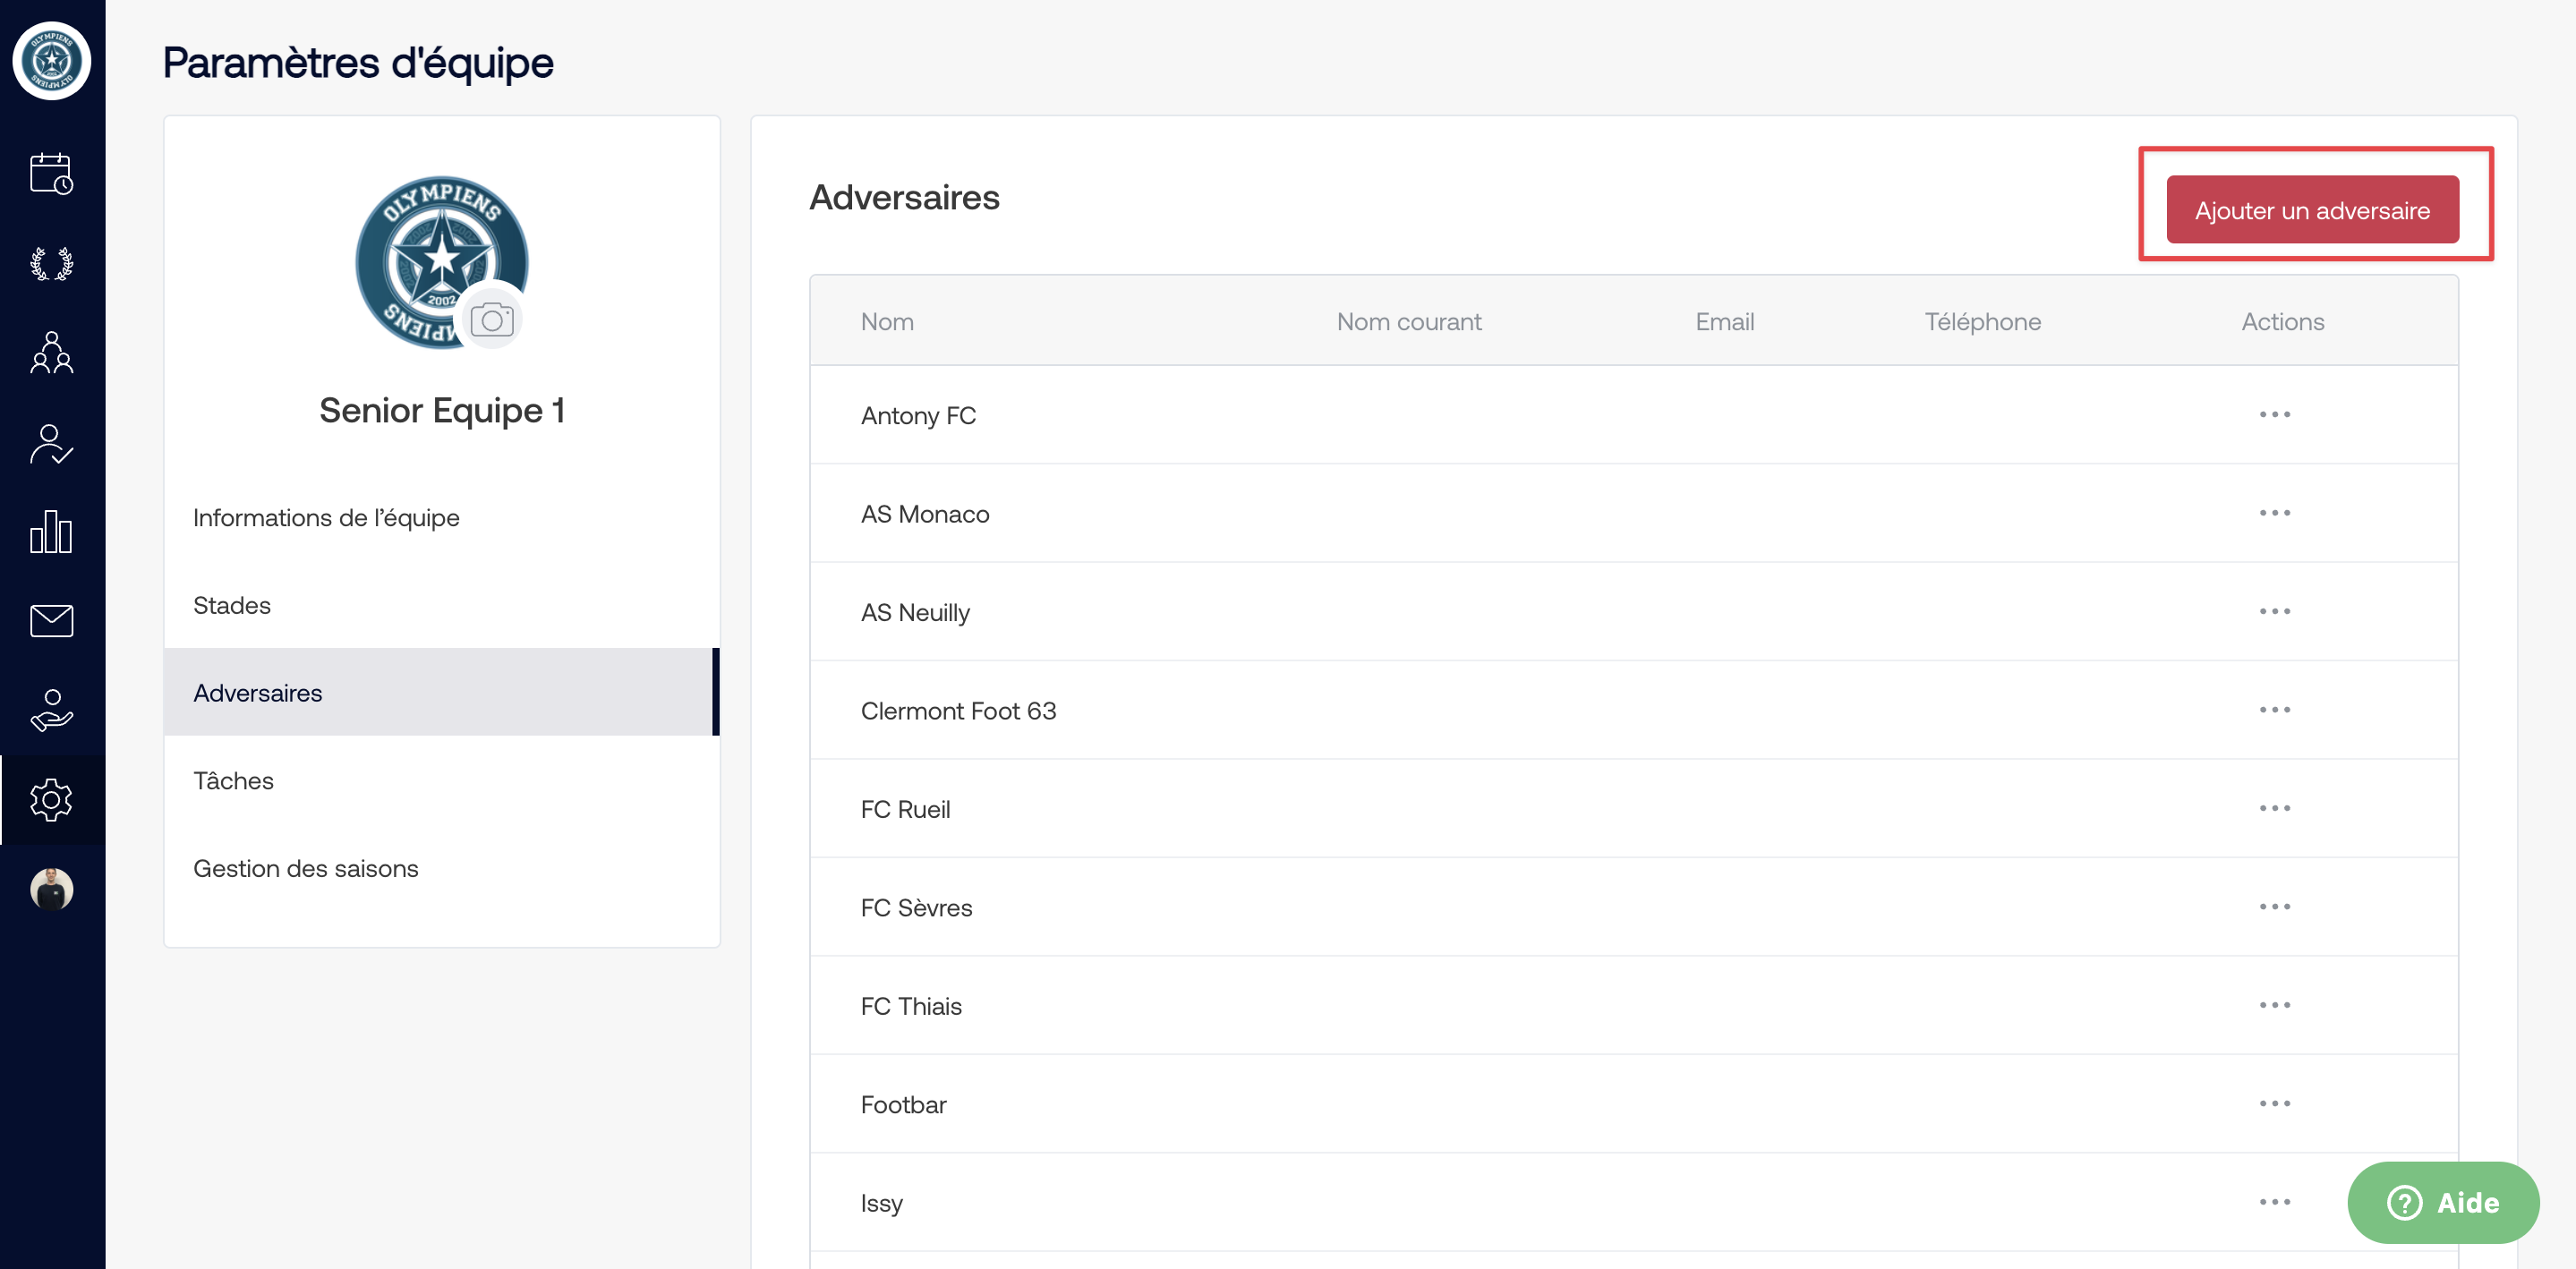This screenshot has height=1269, width=2576.
Task: Go to Gestion des saisons section
Action: click(441, 868)
